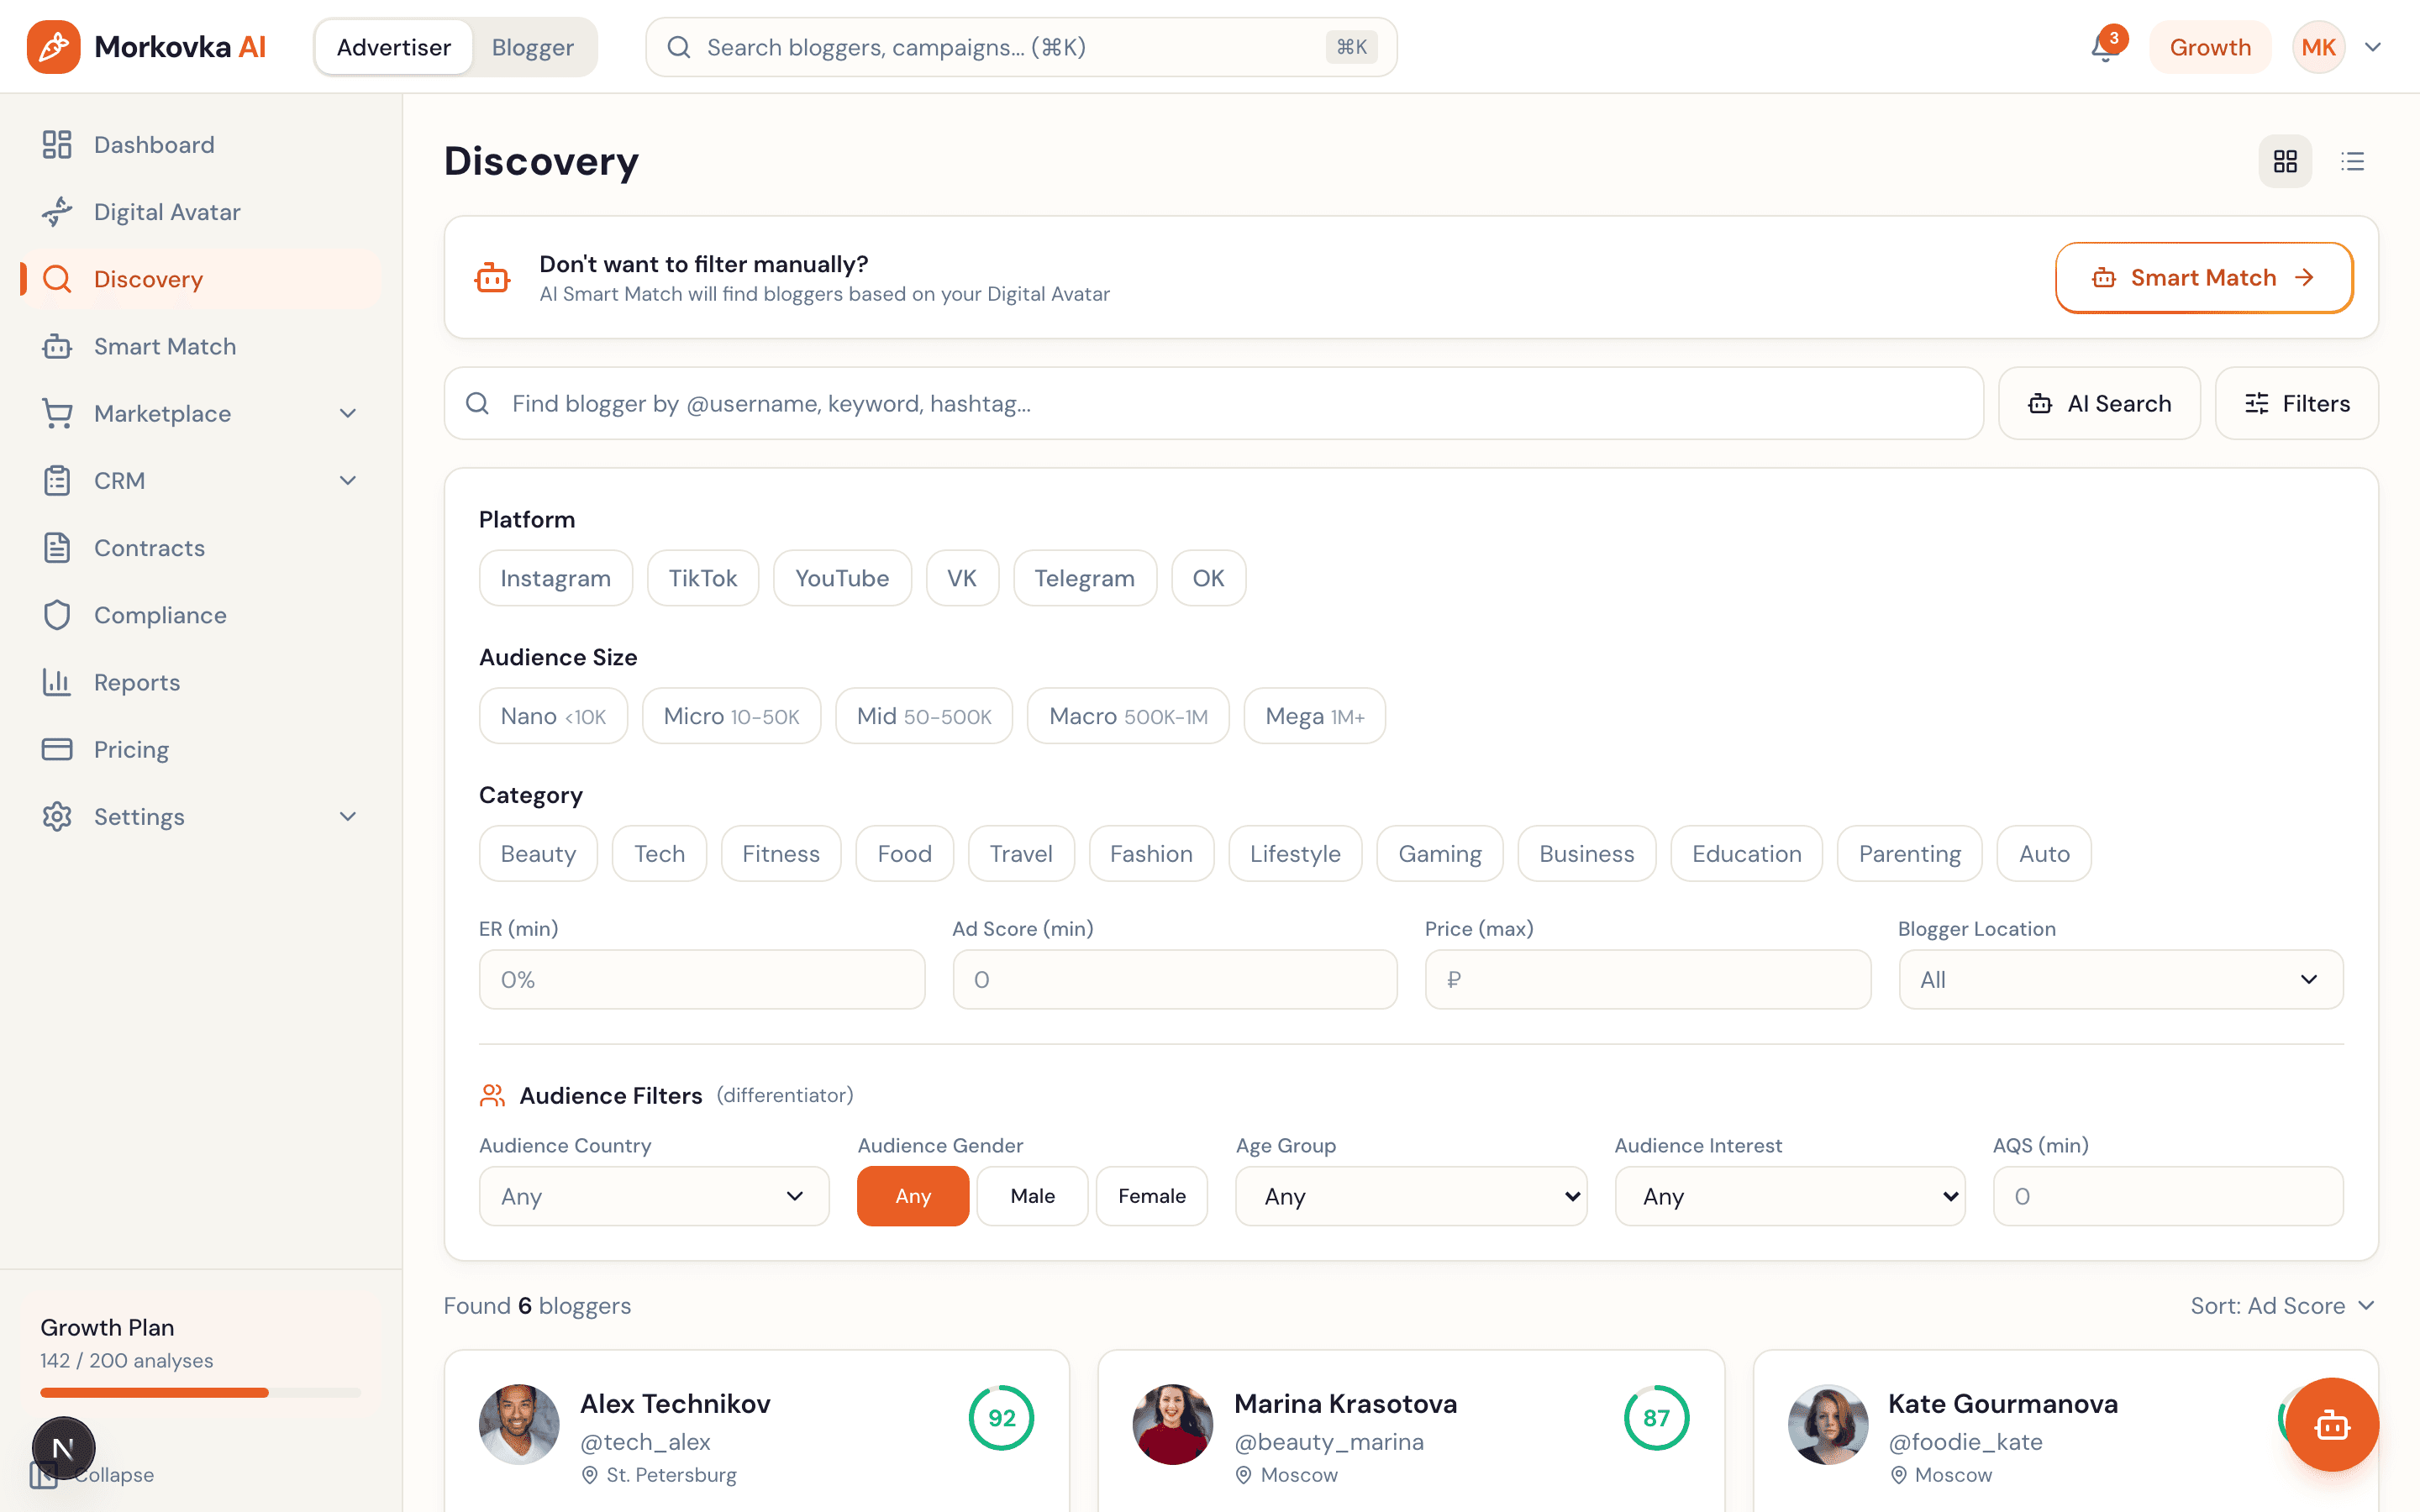
Task: Open Reports chart in sidebar
Action: click(137, 682)
